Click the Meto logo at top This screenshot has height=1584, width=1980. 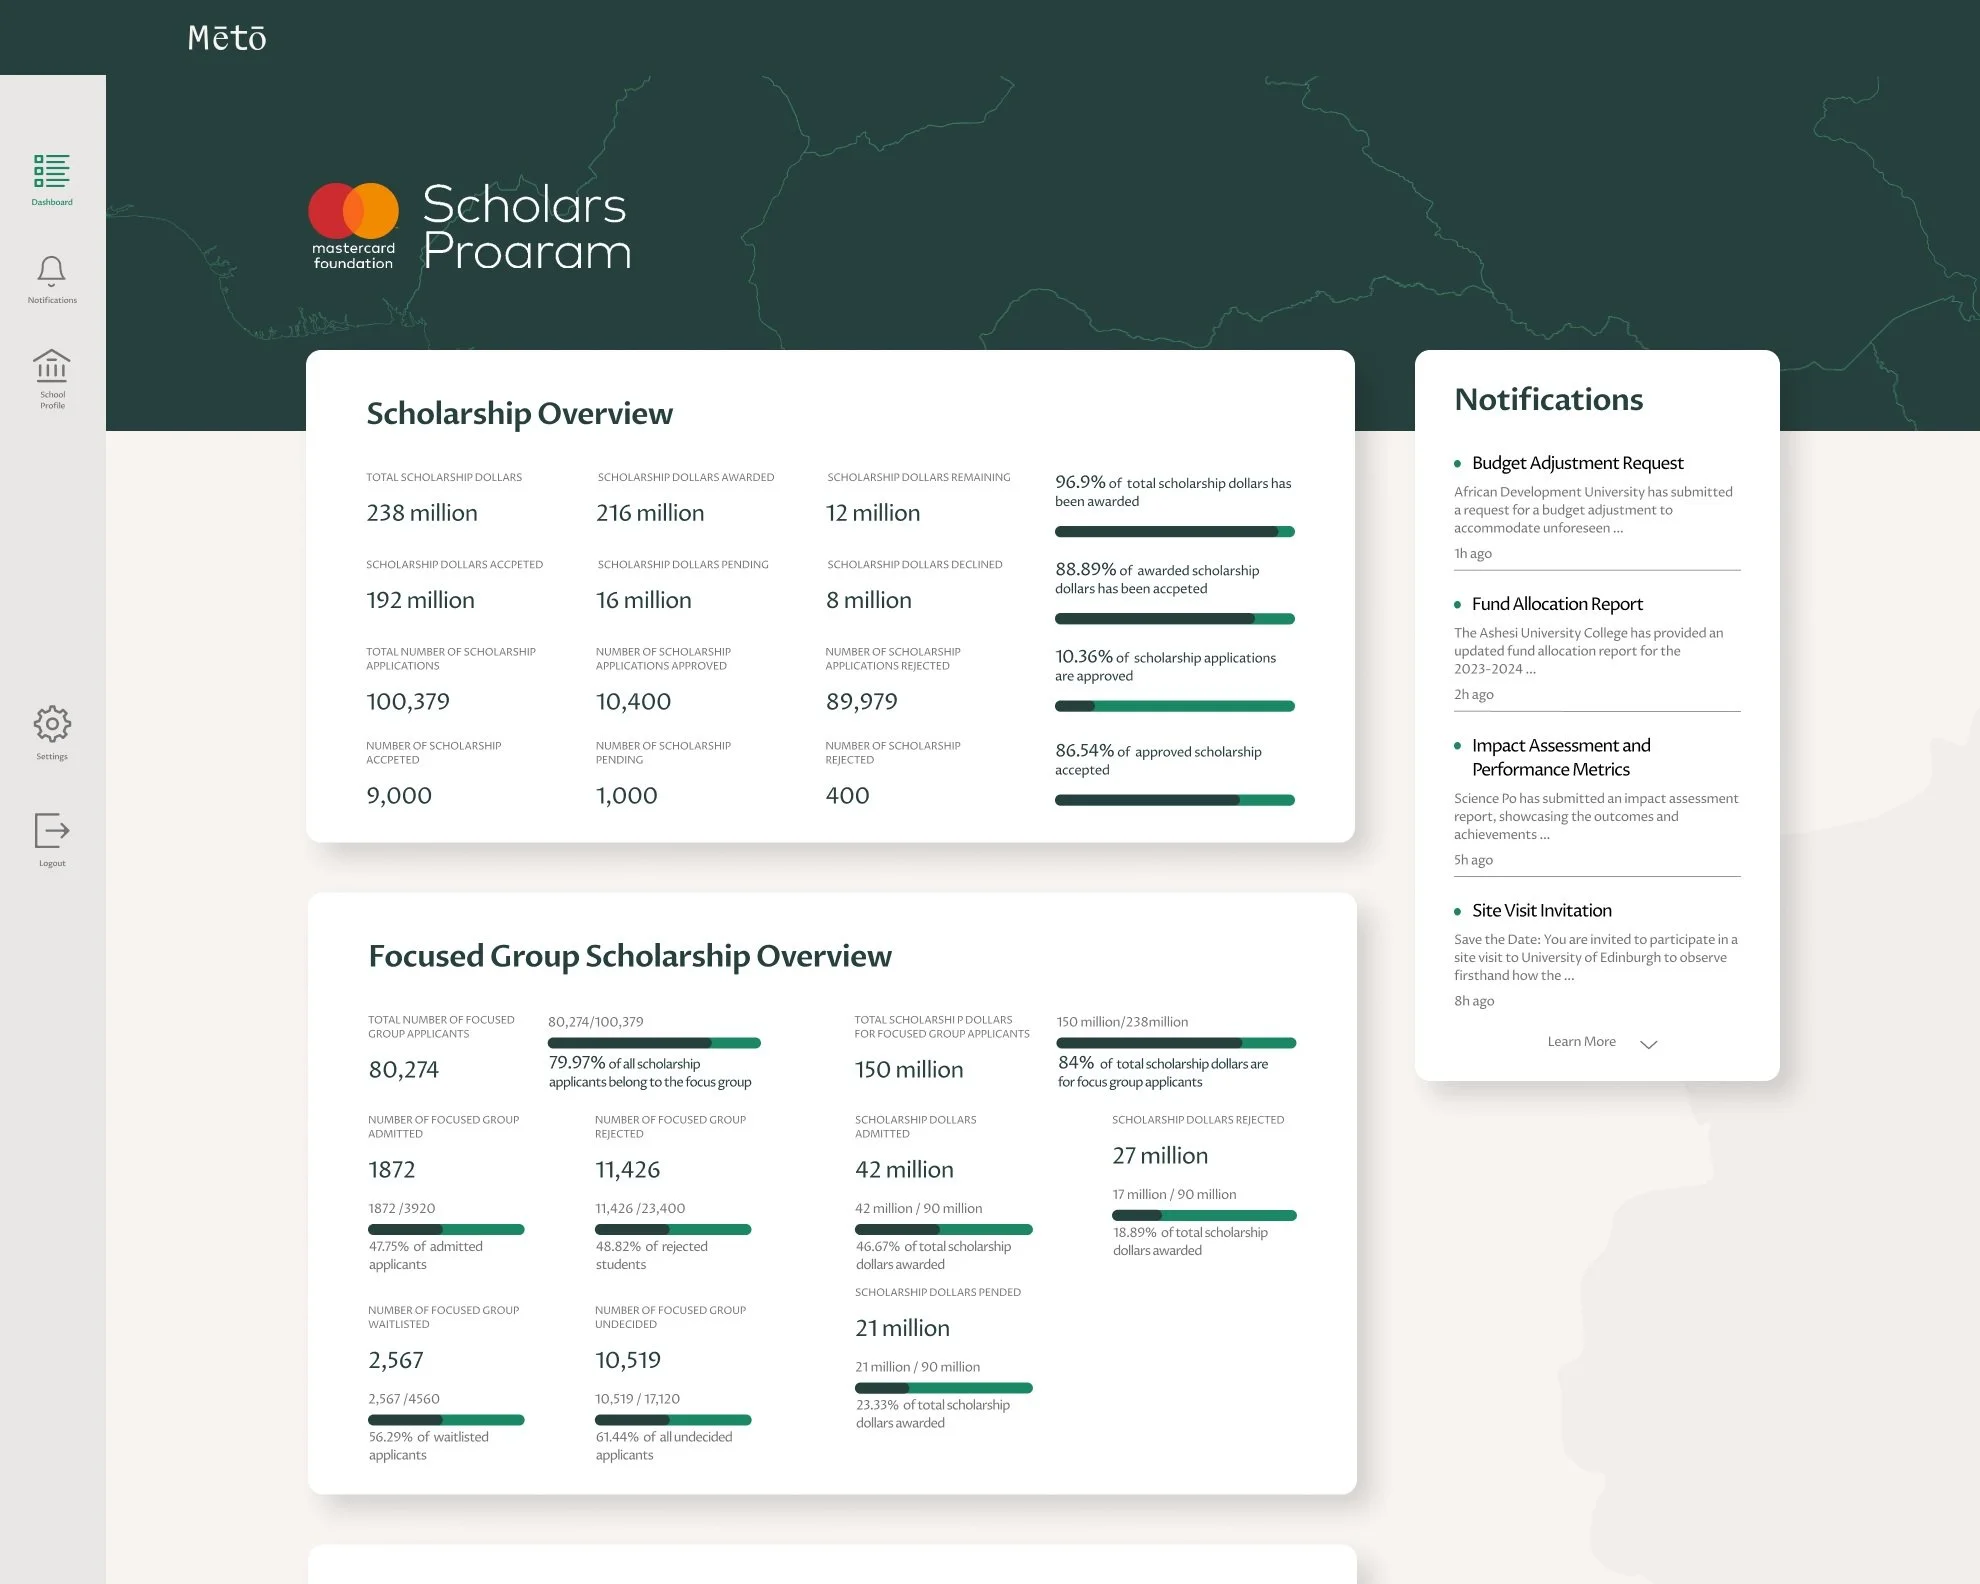point(227,38)
